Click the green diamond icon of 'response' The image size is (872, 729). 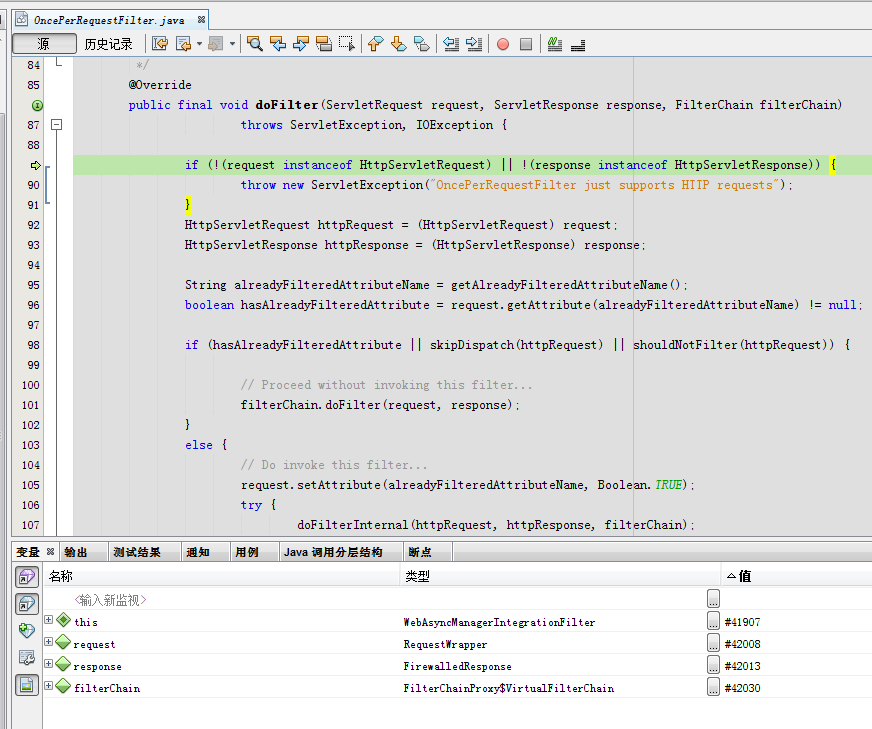(x=63, y=663)
